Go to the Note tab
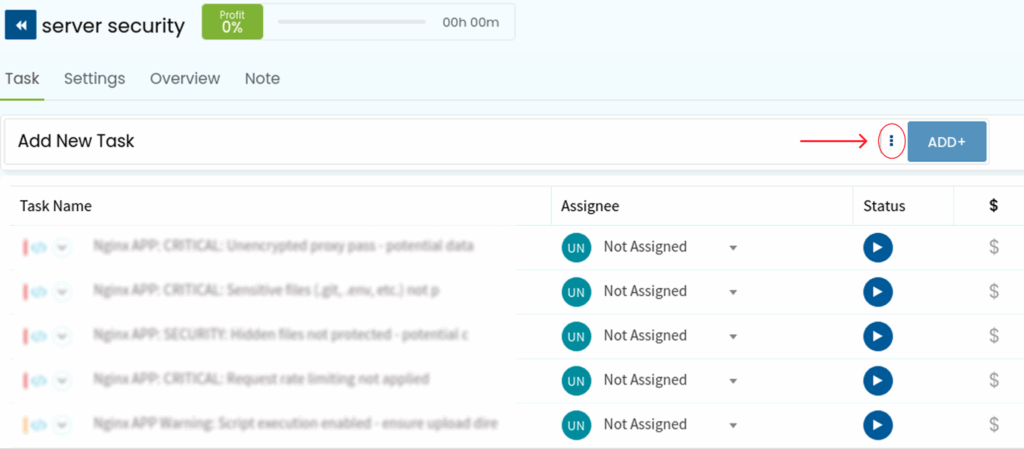1024x449 pixels. tap(262, 78)
